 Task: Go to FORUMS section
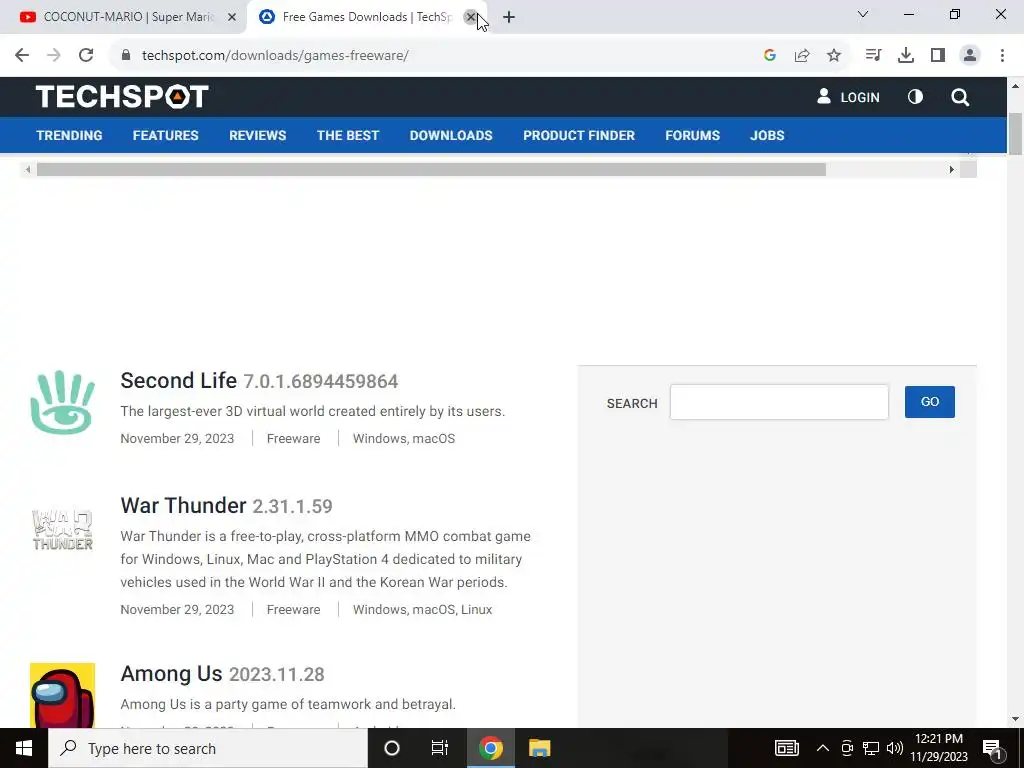[x=692, y=135]
